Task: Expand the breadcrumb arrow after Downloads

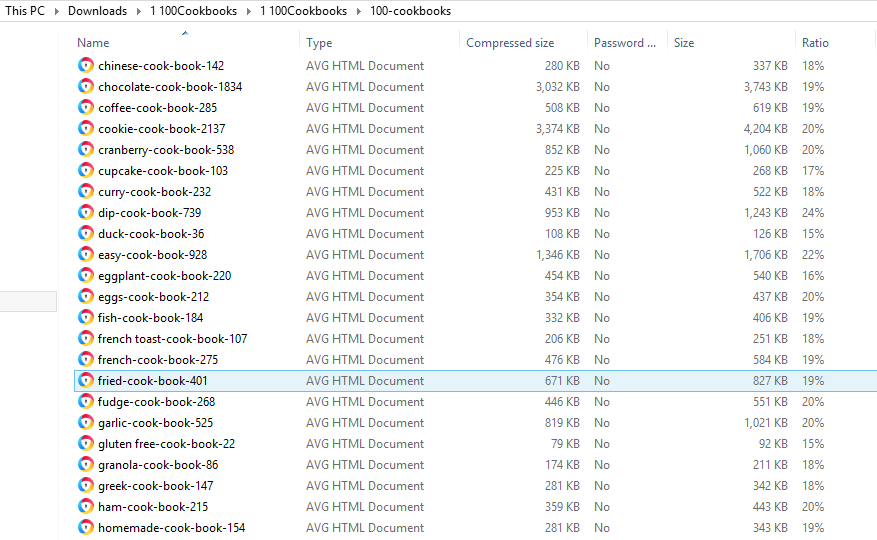Action: 139,11
